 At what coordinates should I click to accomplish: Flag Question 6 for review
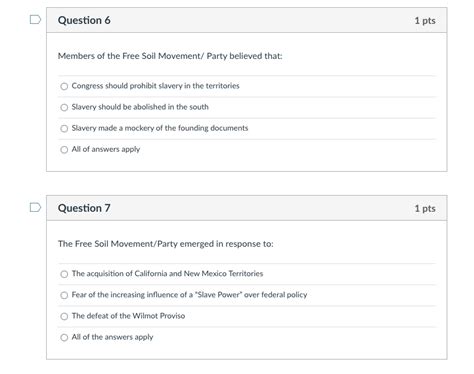pos(35,20)
